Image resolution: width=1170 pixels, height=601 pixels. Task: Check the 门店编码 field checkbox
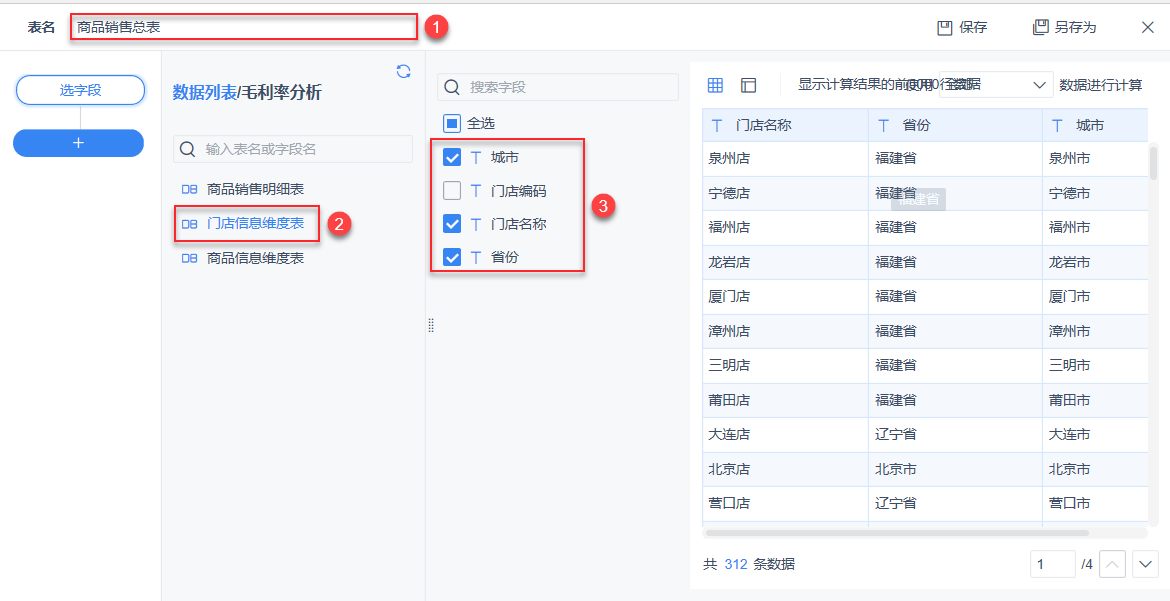click(452, 190)
